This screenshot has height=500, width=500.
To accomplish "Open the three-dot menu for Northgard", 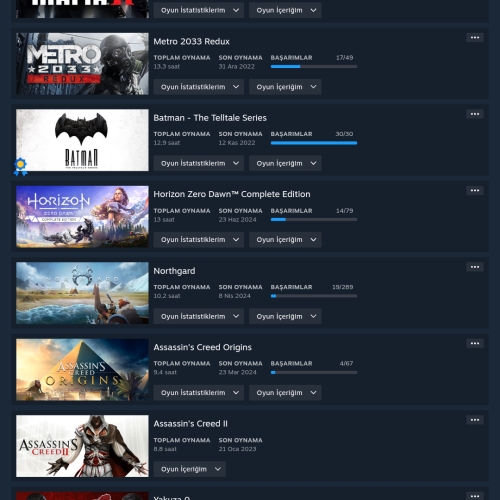I will pyautogui.click(x=475, y=267).
